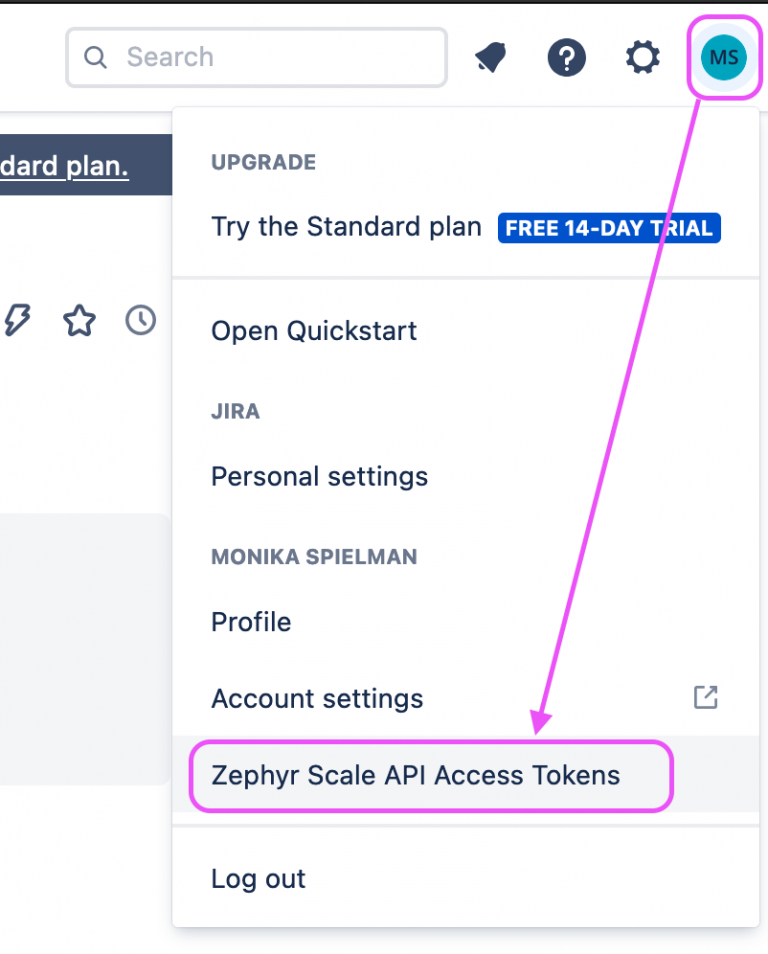The height and width of the screenshot is (954, 768).
Task: Click external link icon beside Account settings
Action: coord(706,698)
